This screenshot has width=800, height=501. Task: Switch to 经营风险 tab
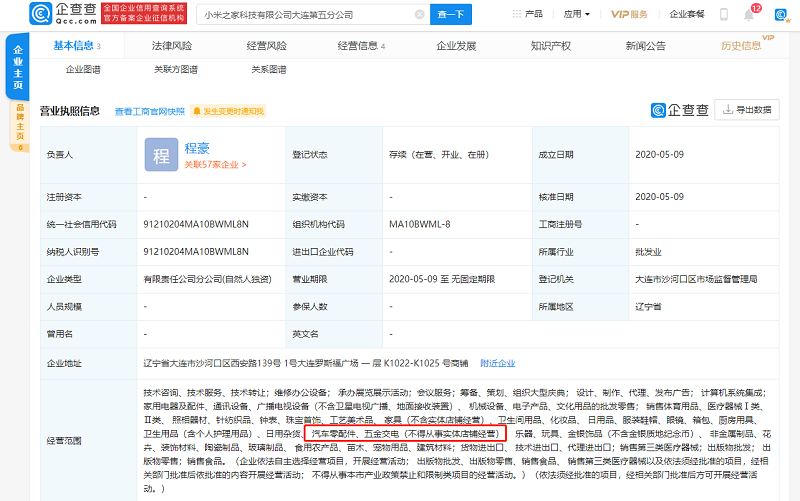tap(266, 45)
